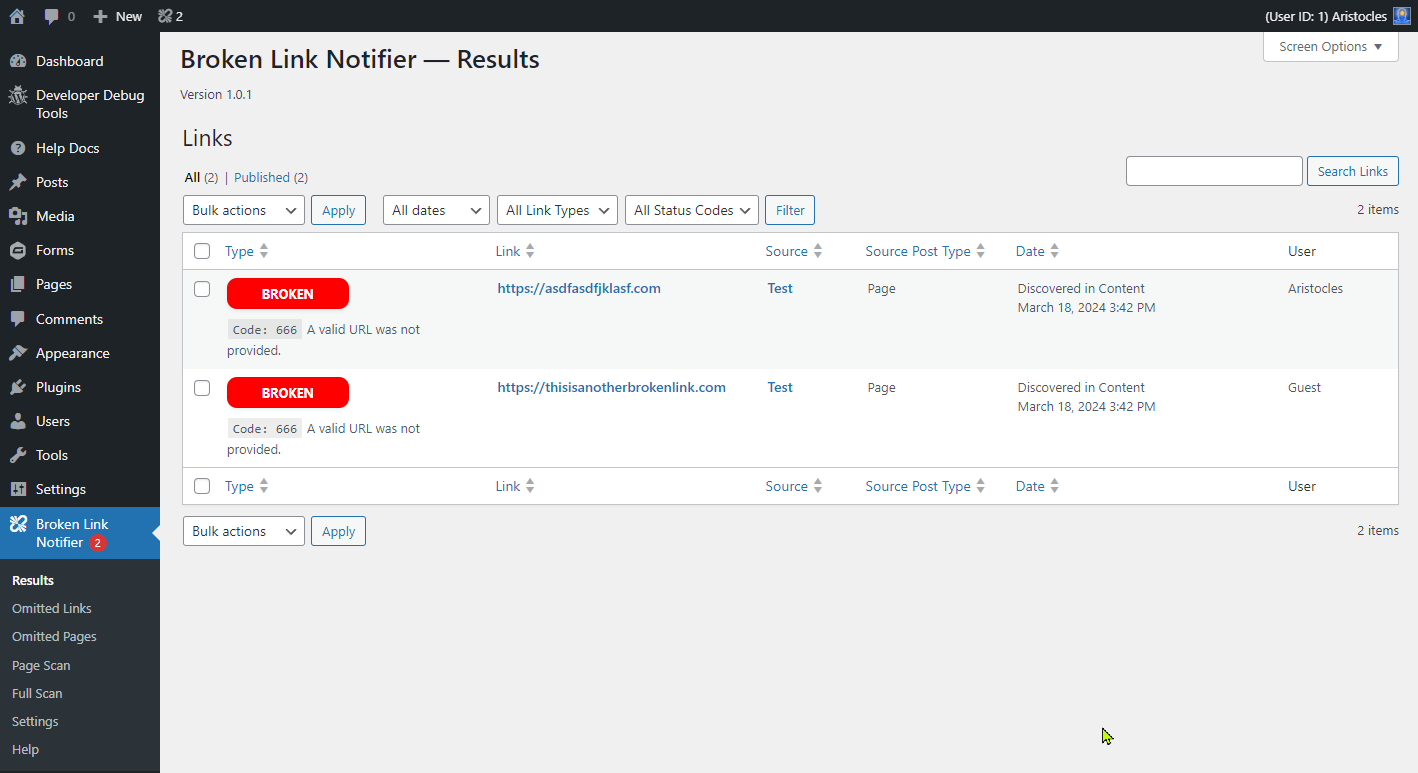Click the home icon in the admin bar

pos(16,15)
